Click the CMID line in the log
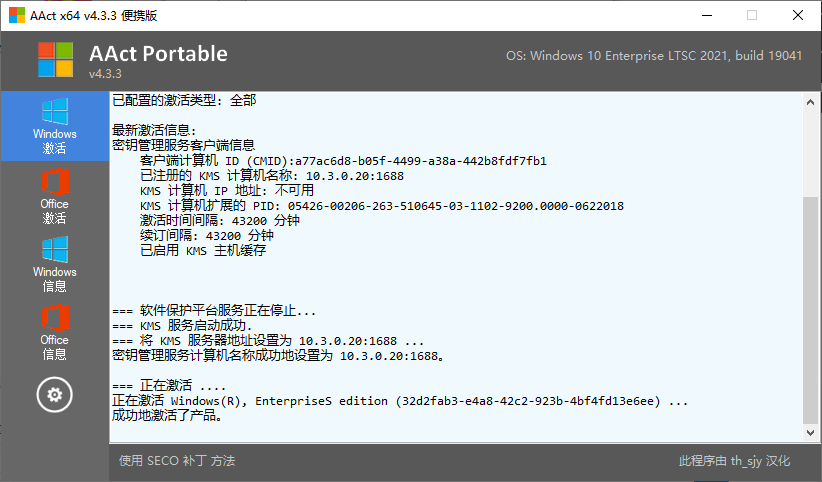822x482 pixels. [343, 161]
